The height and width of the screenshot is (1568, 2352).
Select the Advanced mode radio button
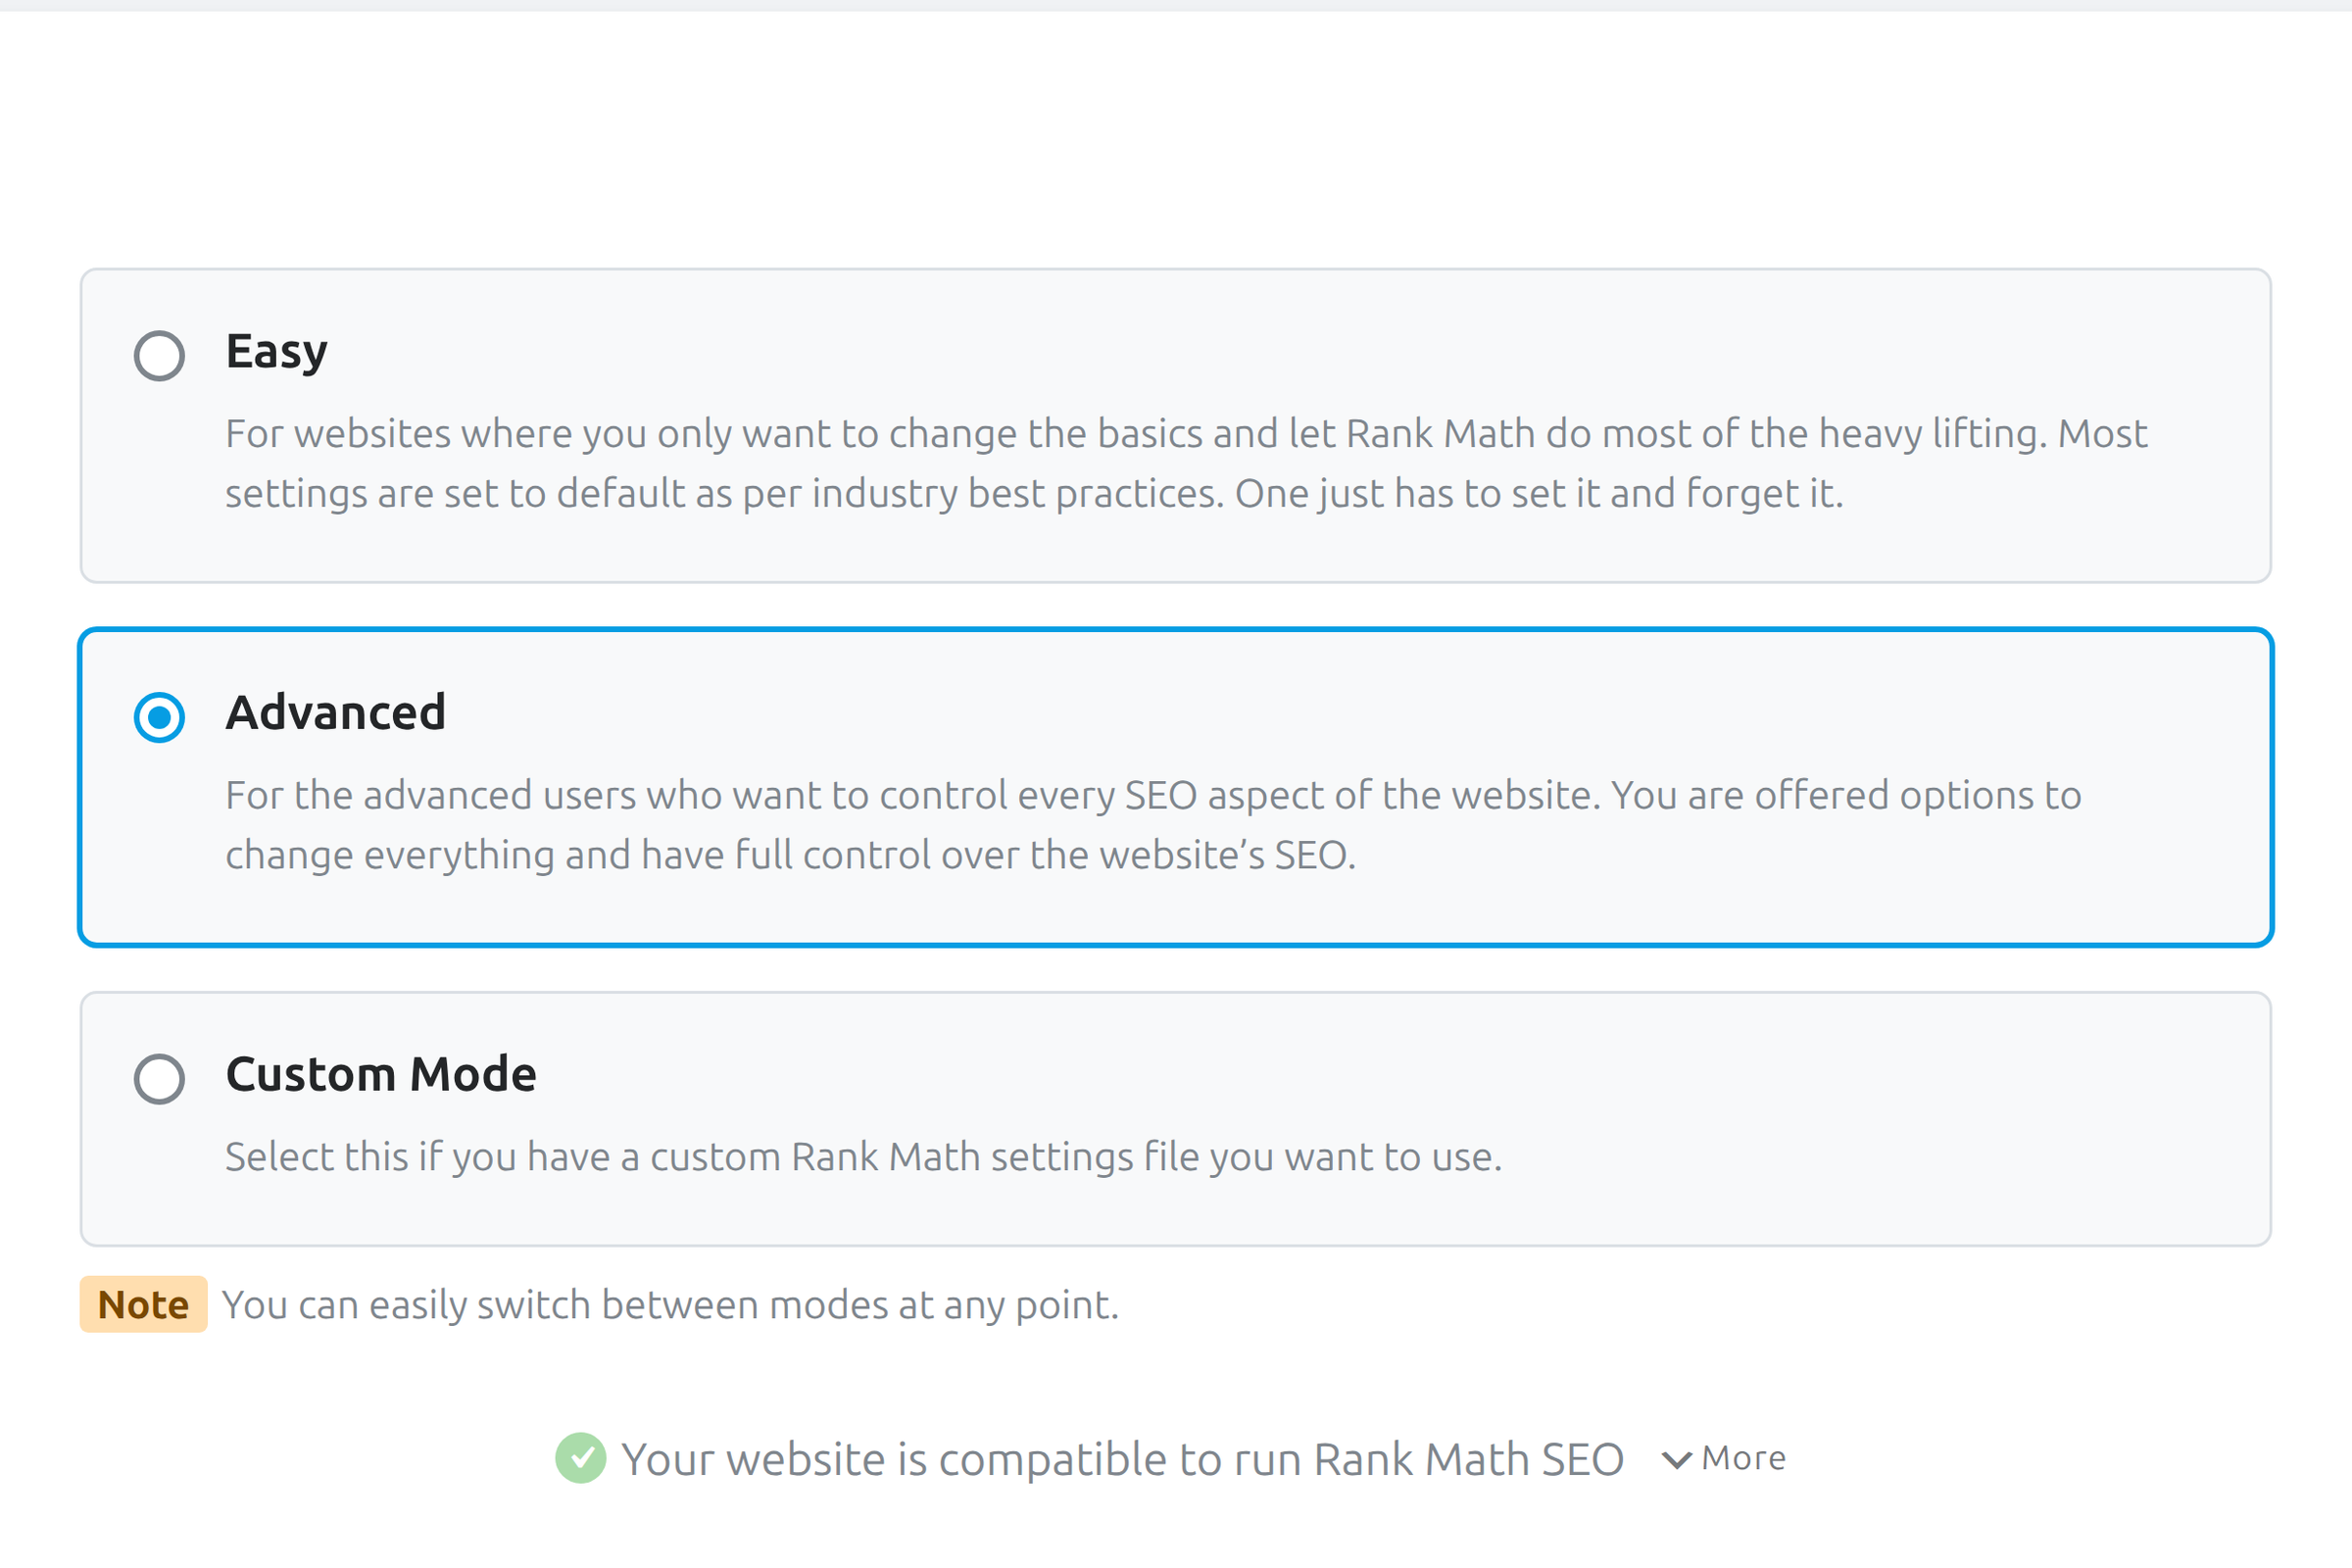point(159,717)
